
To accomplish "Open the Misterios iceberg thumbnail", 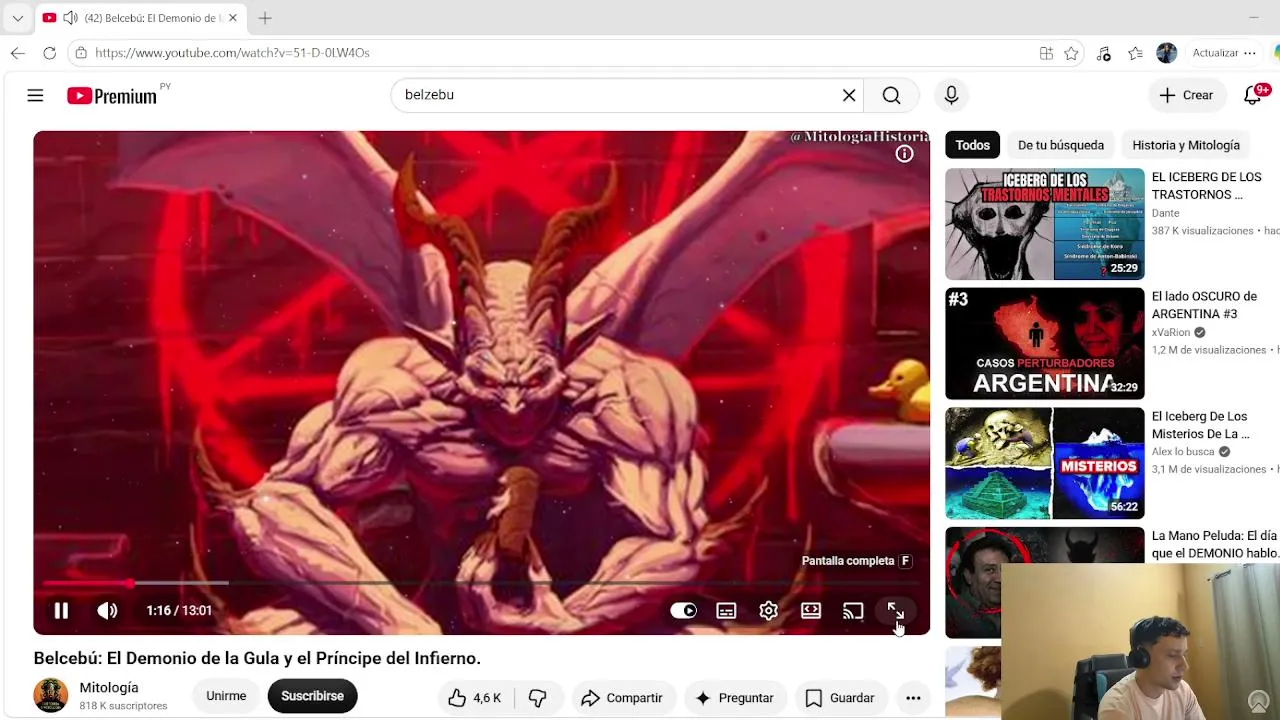I will [x=1044, y=463].
